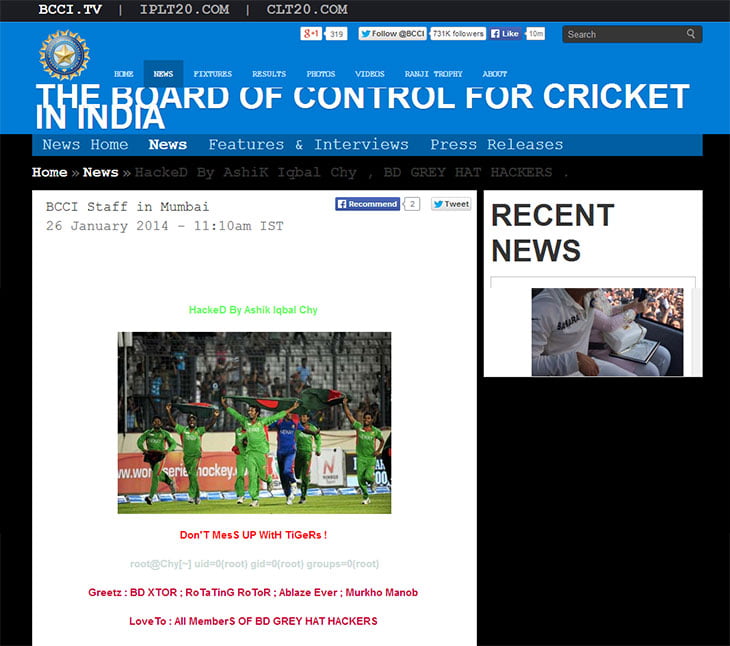Click the cricket team celebration photo
This screenshot has width=730, height=646.
pos(254,423)
